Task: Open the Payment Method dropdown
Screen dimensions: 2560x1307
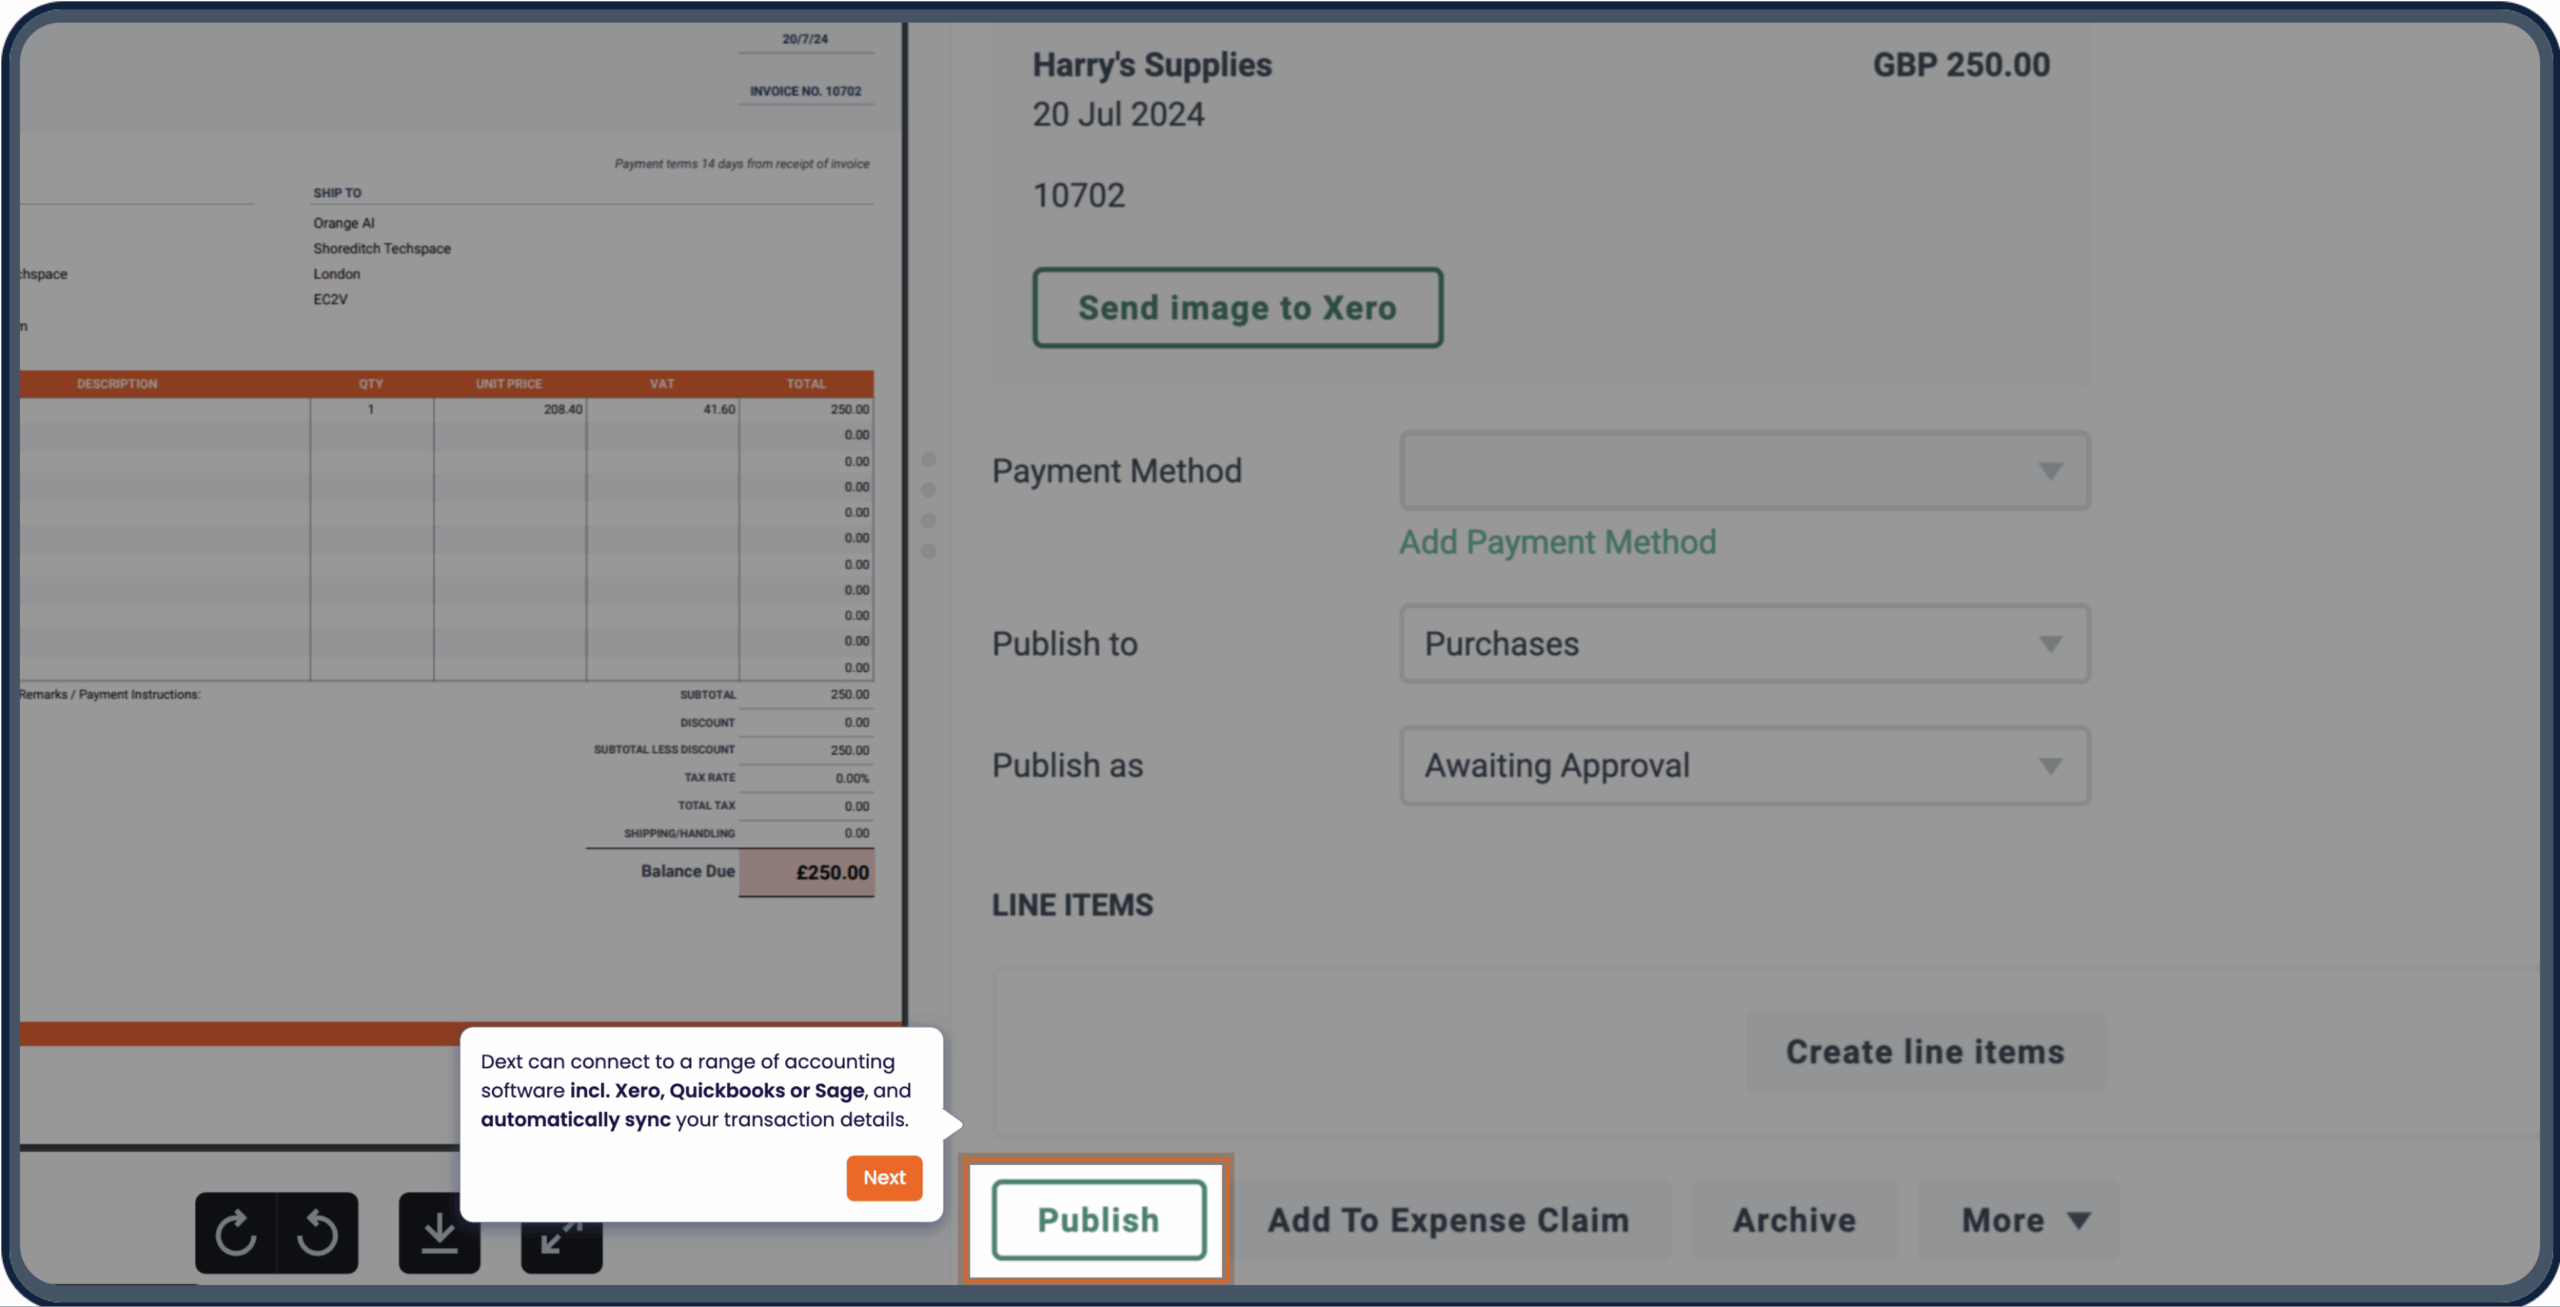Action: pyautogui.click(x=1744, y=471)
